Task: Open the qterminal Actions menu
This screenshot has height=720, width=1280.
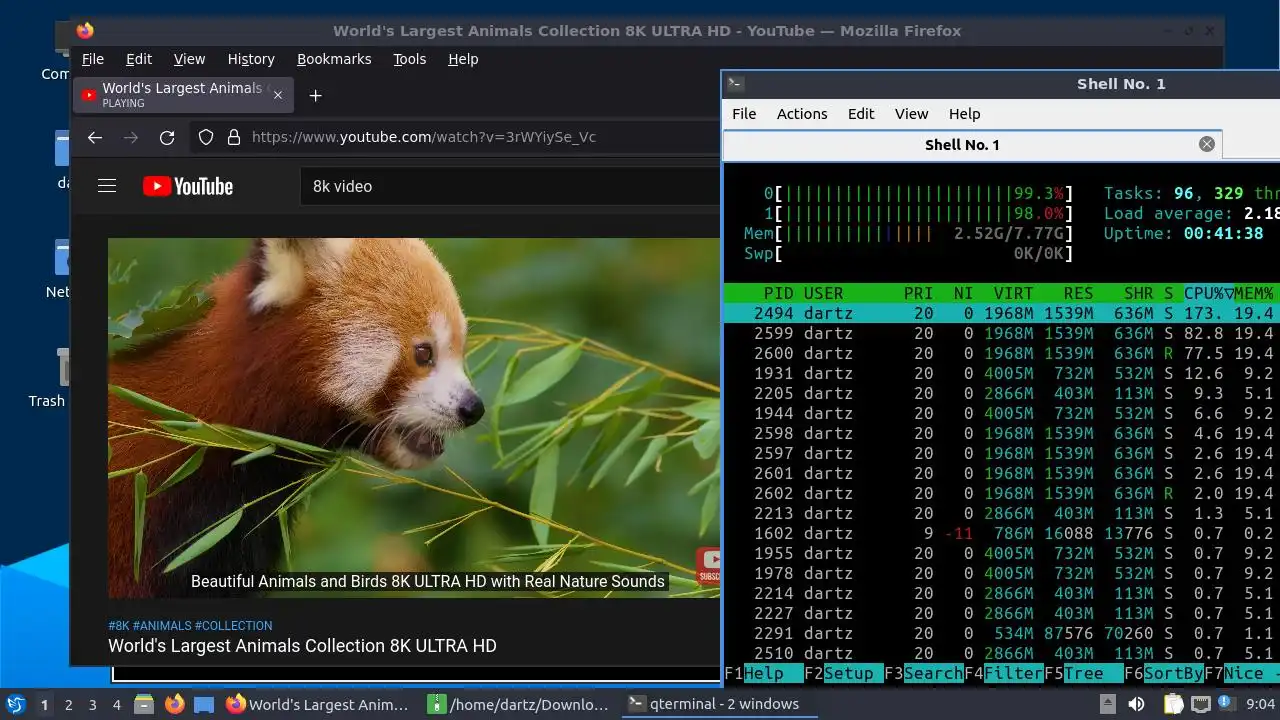Action: pos(802,114)
